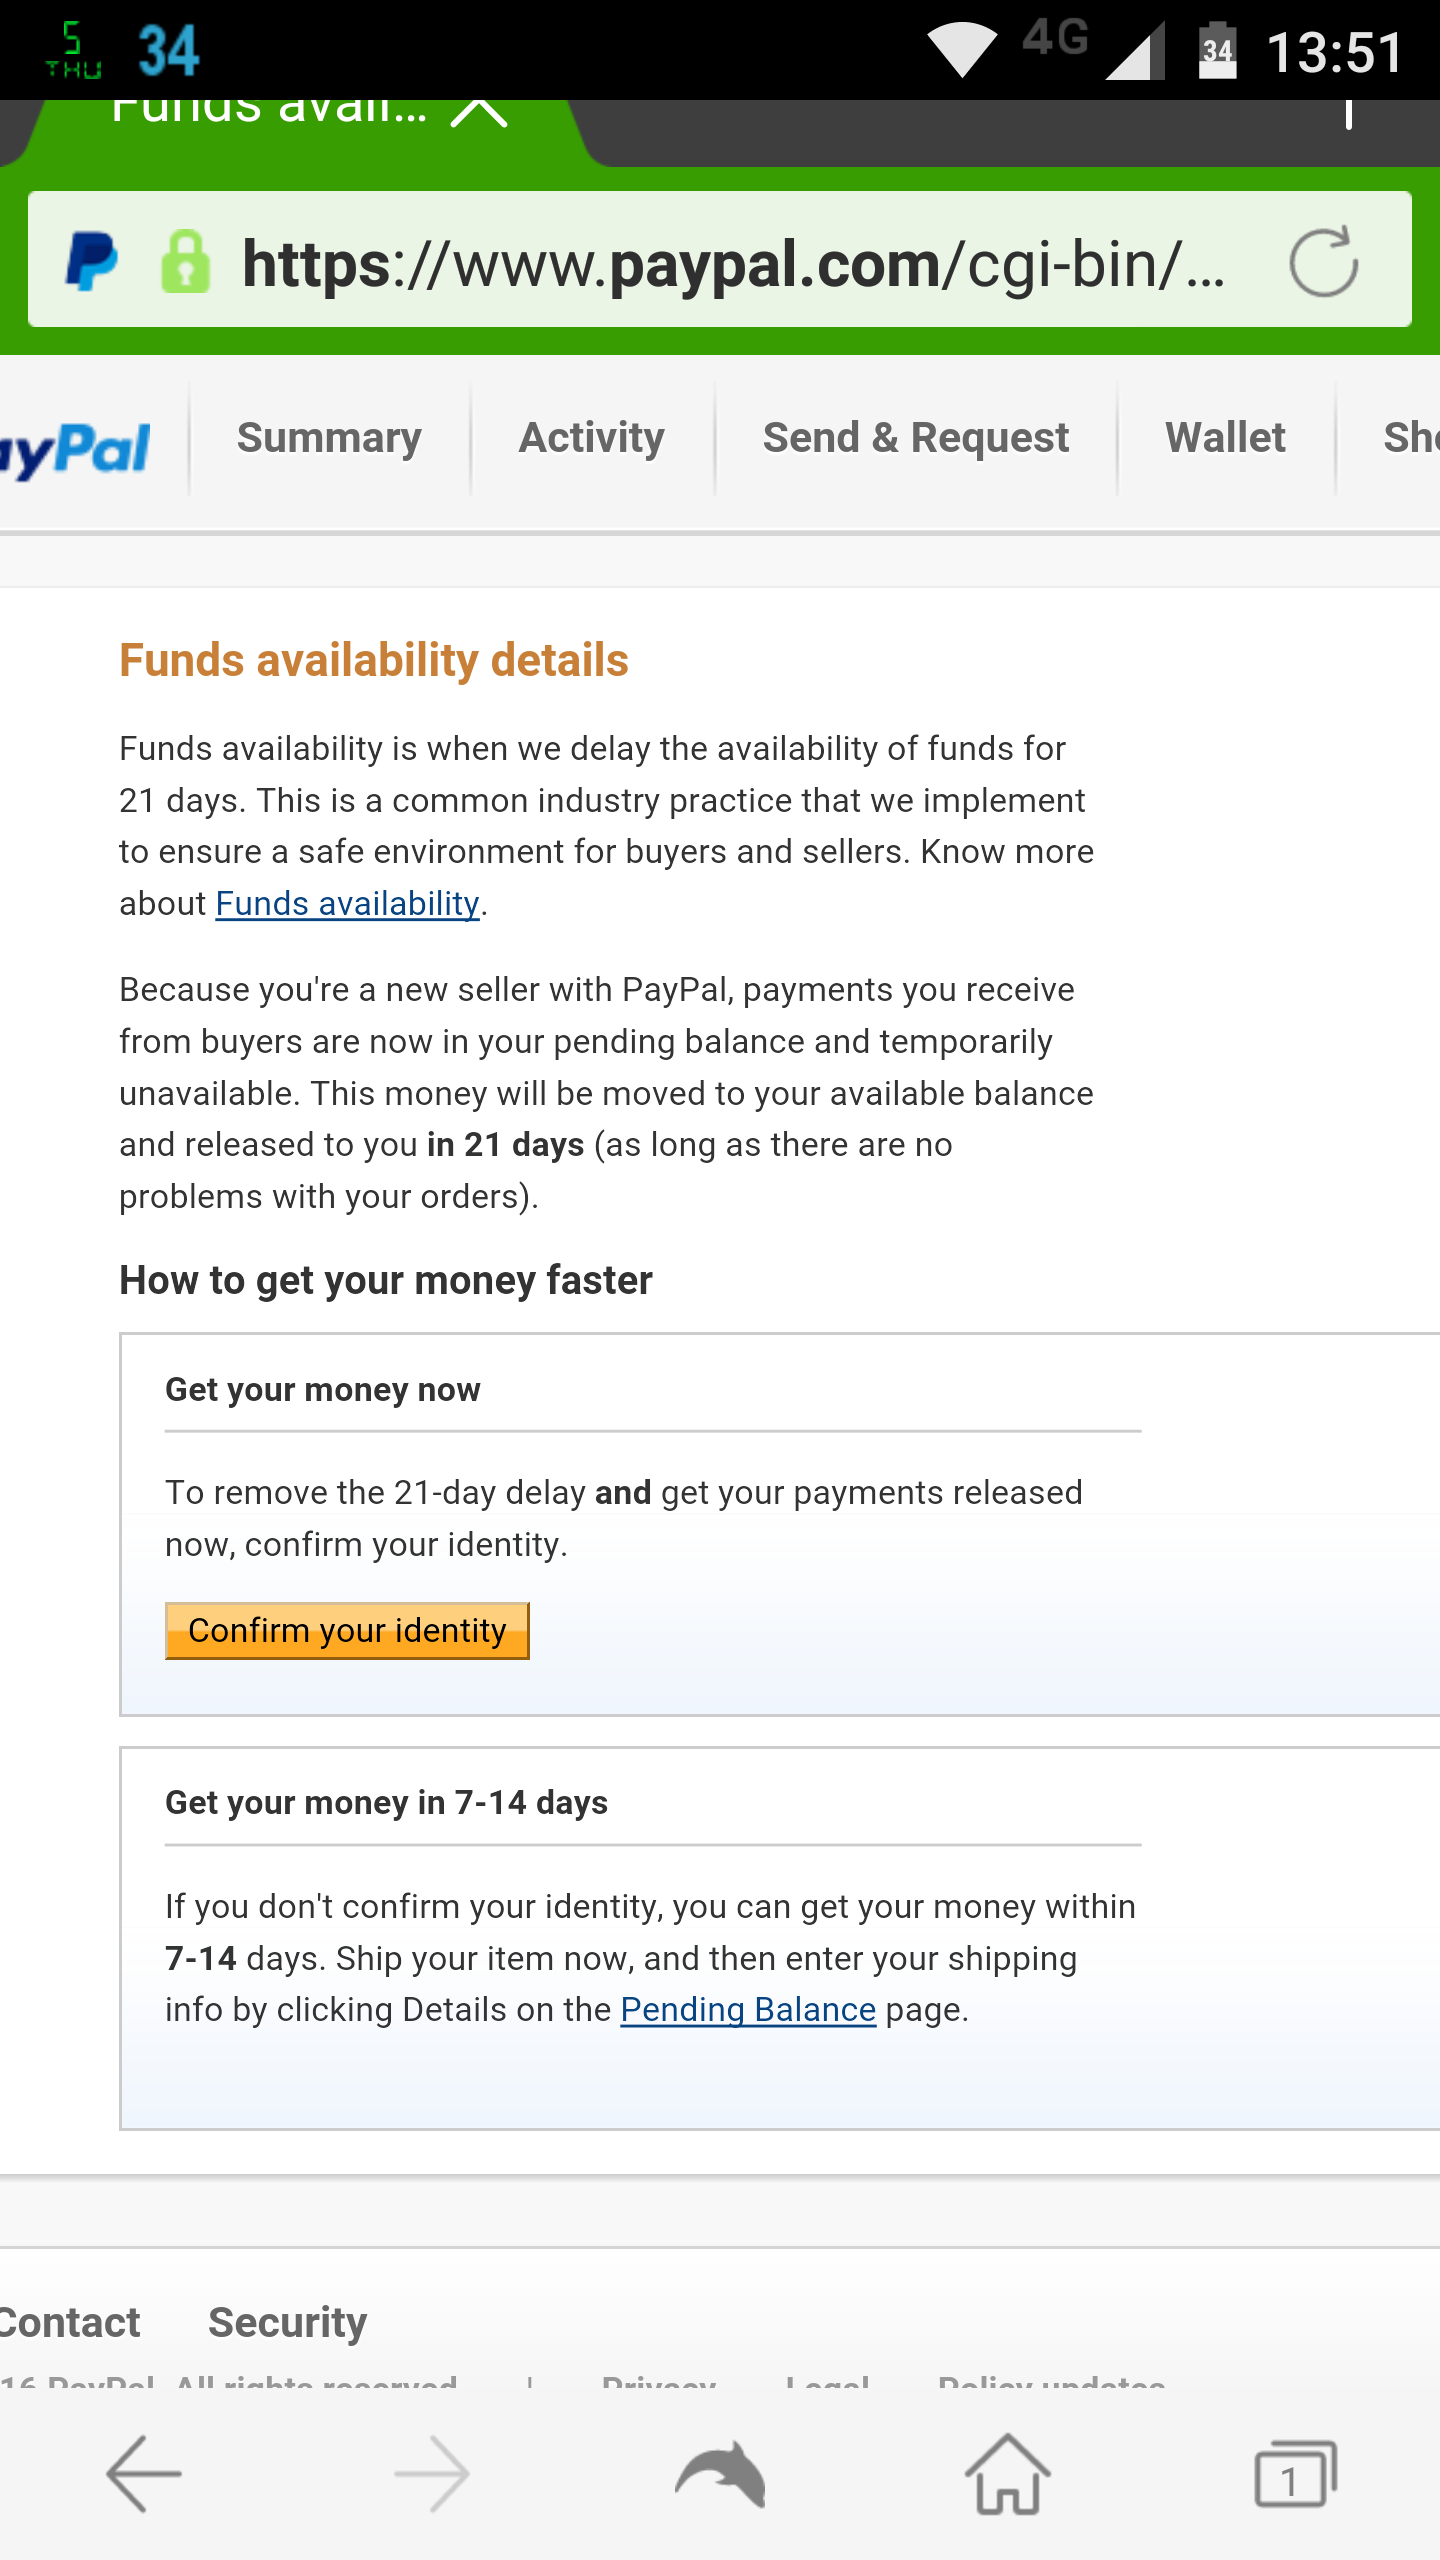Open the Summary tab
The image size is (1440, 2560).
[x=329, y=438]
